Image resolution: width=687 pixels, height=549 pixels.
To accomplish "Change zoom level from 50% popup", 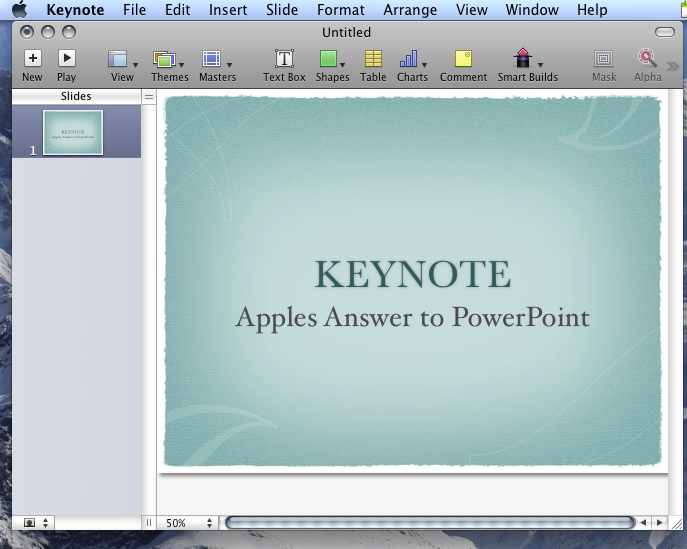I will point(189,523).
